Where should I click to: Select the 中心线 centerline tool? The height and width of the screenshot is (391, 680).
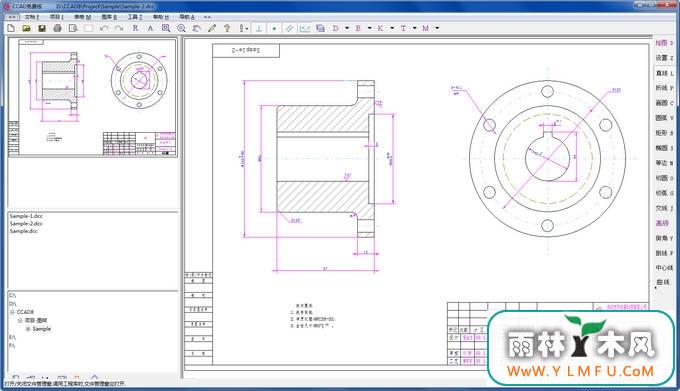(x=664, y=268)
